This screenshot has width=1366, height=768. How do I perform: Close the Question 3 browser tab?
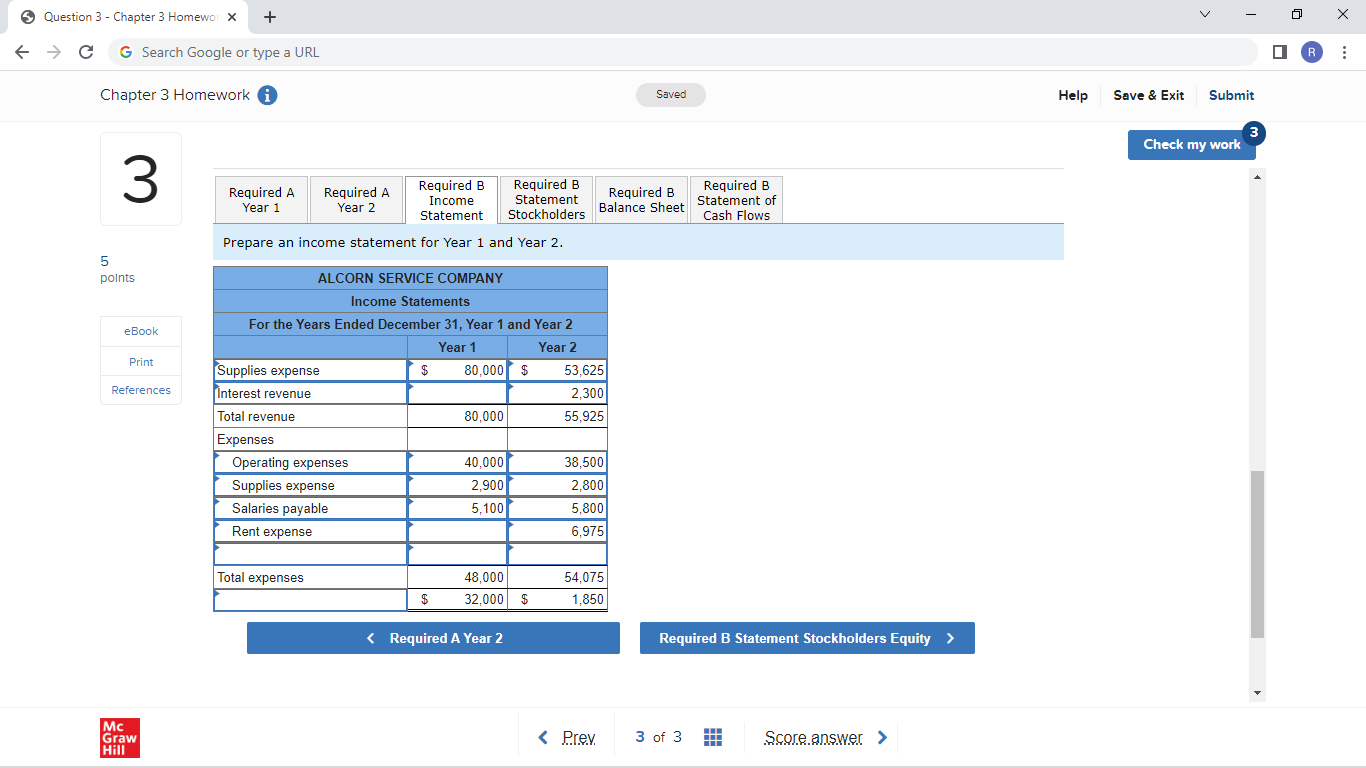coord(232,17)
